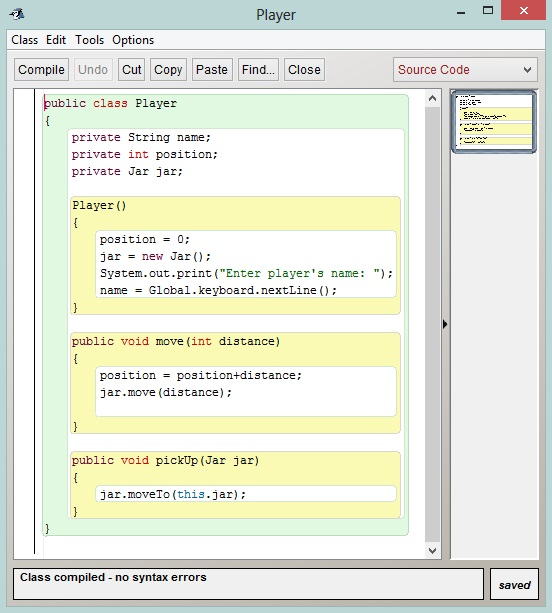The height and width of the screenshot is (613, 552).
Task: Open the Class menu
Action: pyautogui.click(x=25, y=40)
